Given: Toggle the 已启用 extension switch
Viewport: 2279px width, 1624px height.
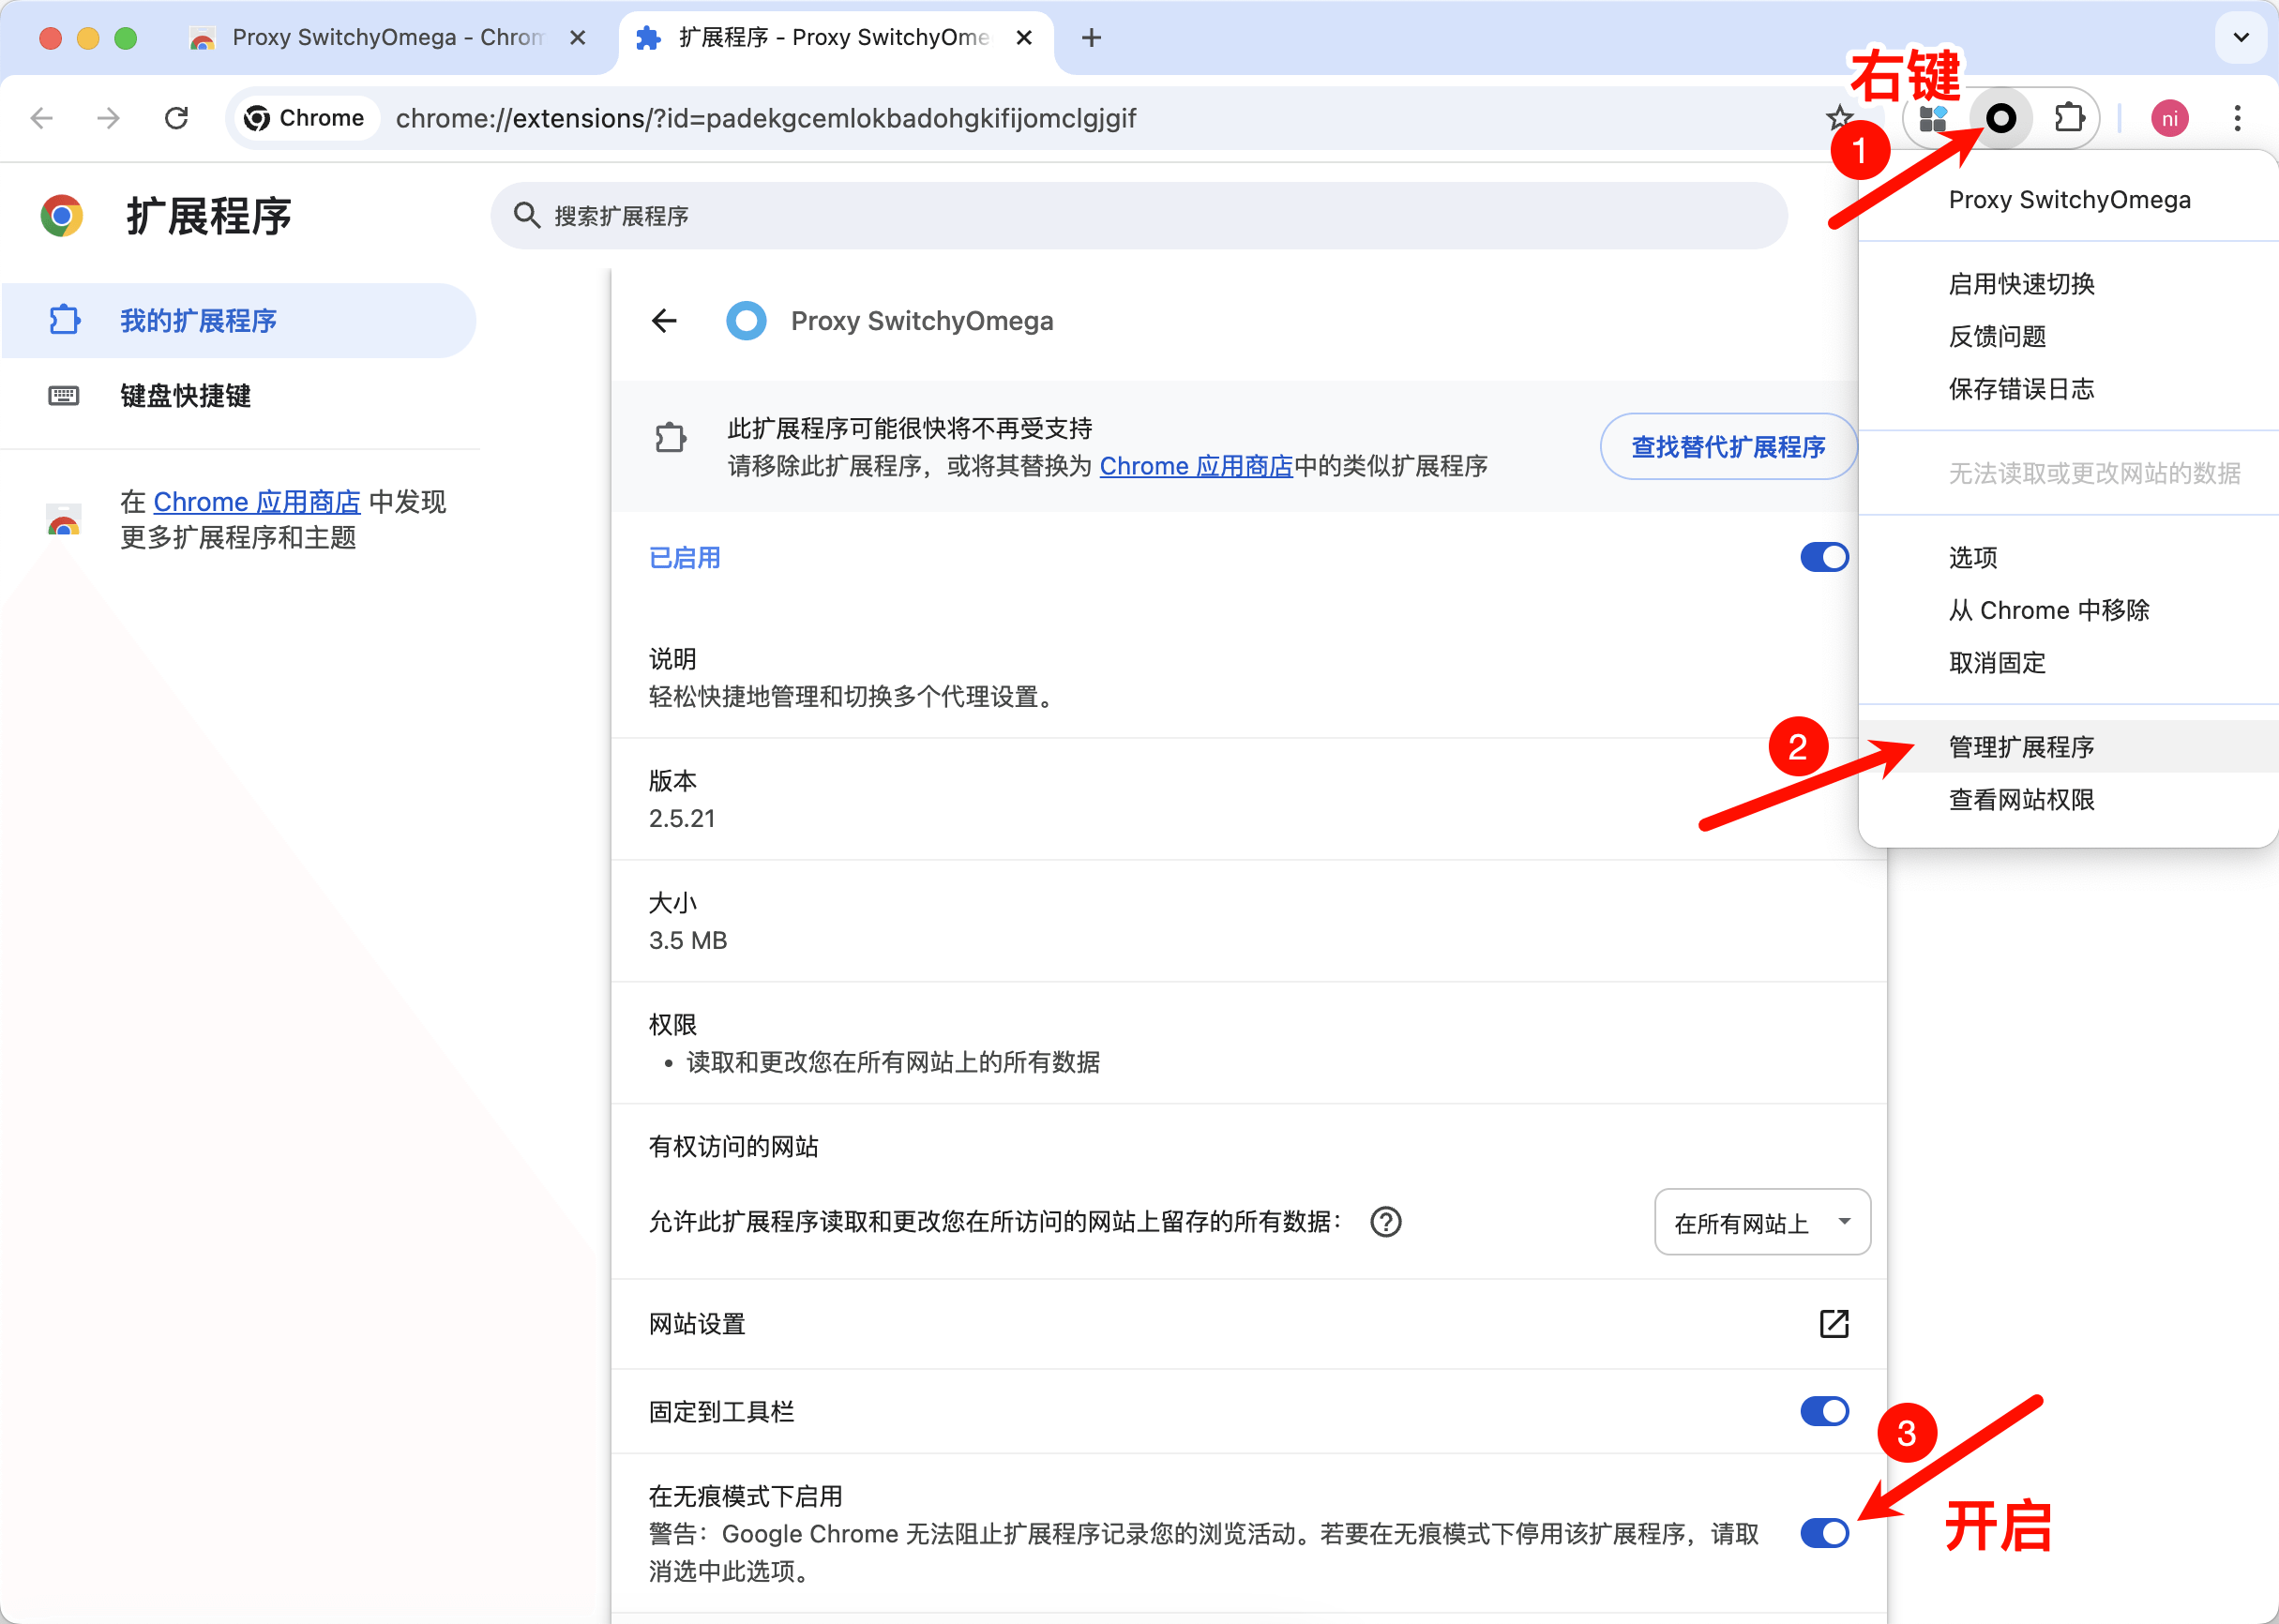Looking at the screenshot, I should [1824, 558].
